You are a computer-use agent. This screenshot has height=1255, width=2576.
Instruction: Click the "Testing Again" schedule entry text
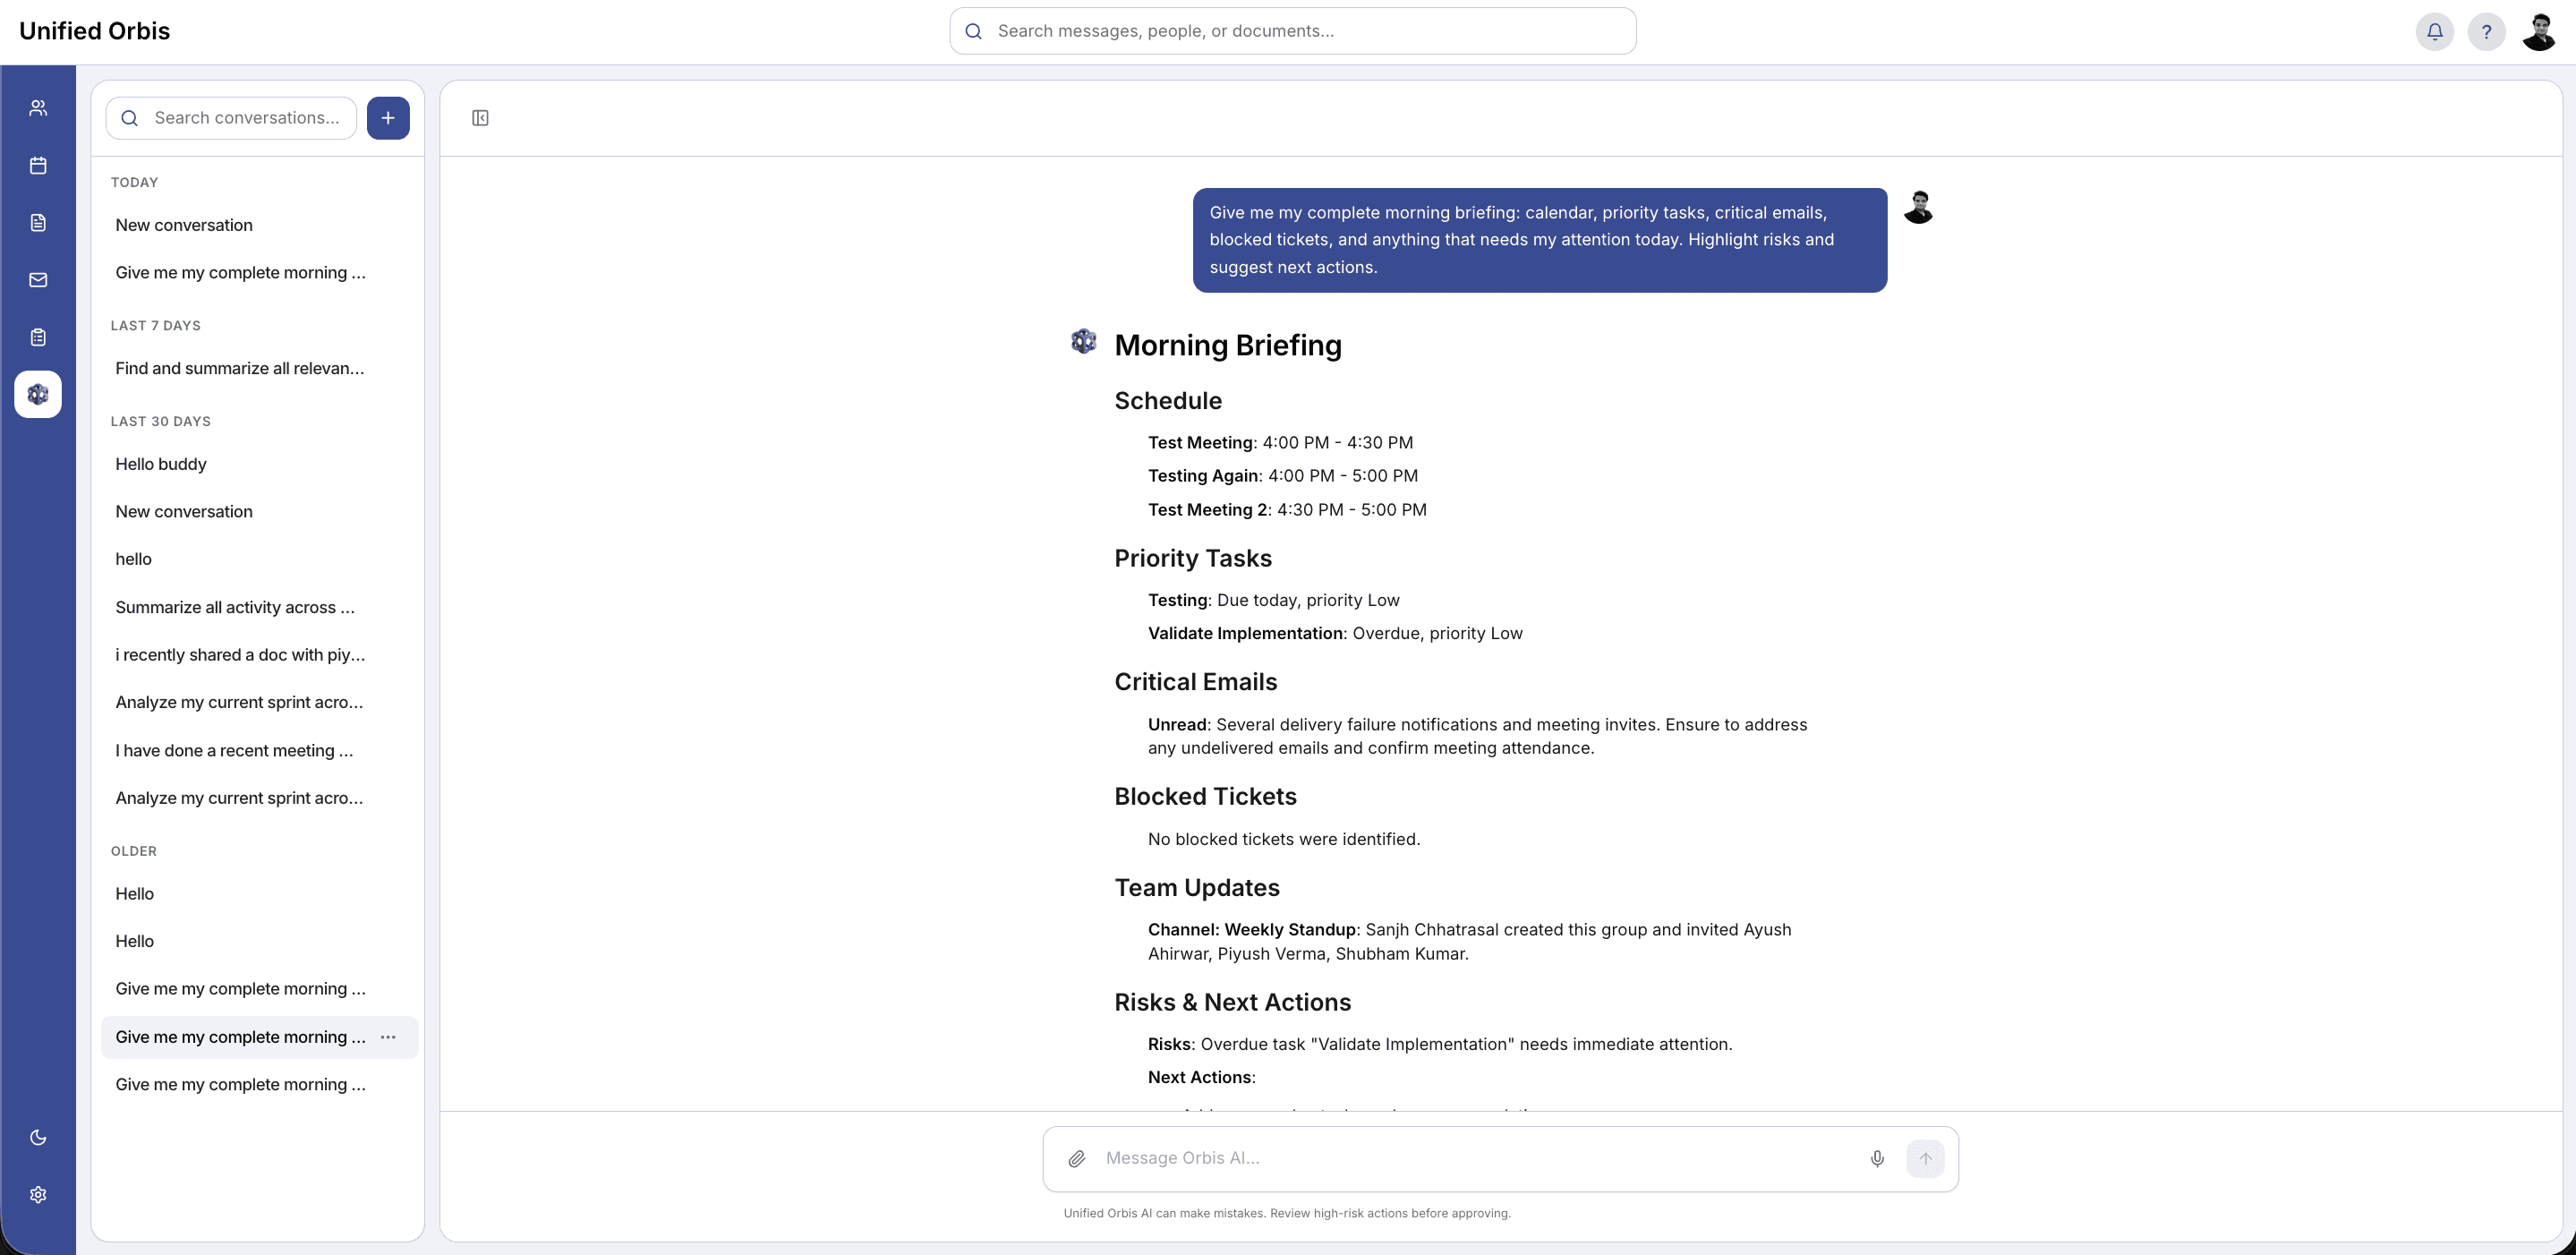coord(1283,476)
